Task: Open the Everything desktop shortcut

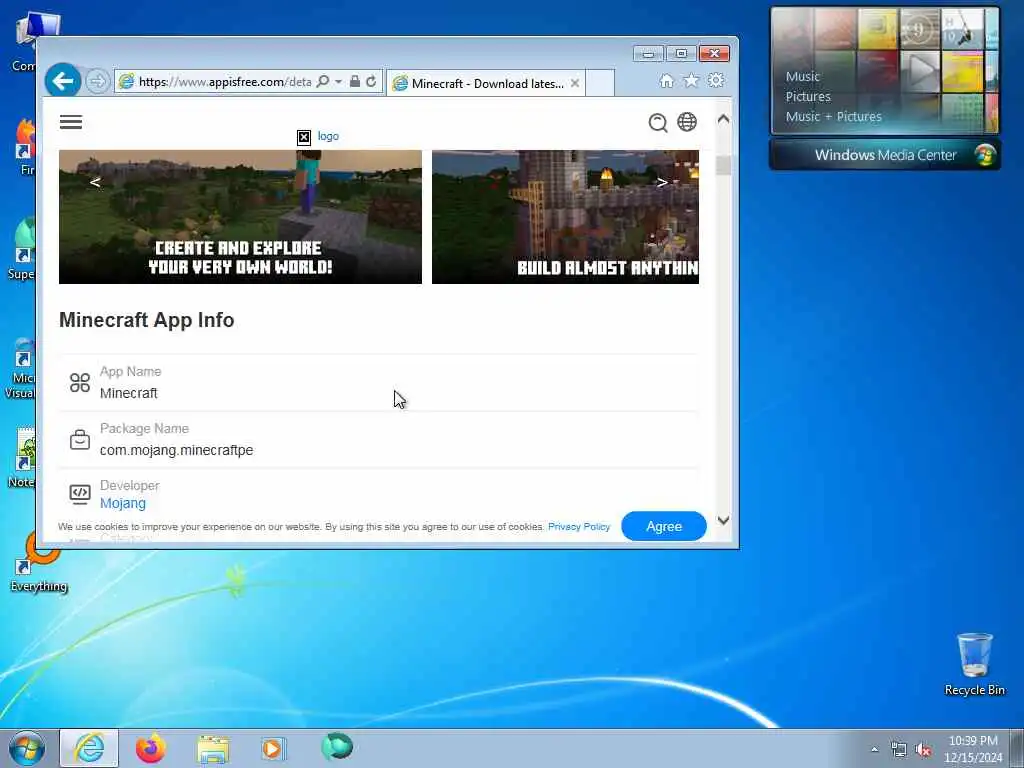Action: [39, 562]
